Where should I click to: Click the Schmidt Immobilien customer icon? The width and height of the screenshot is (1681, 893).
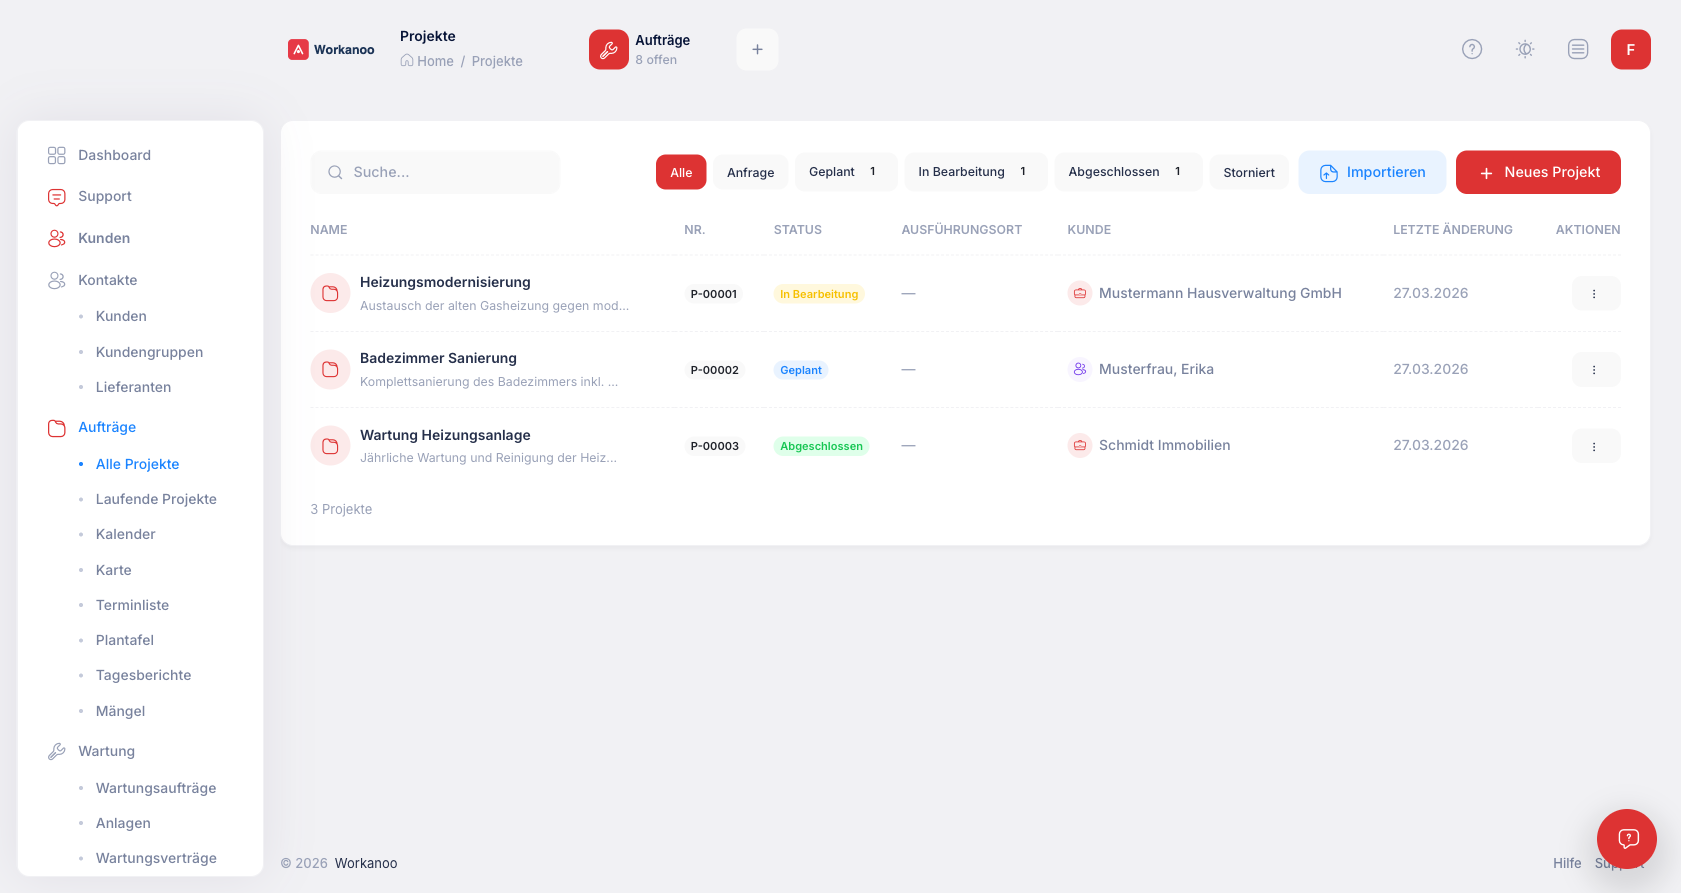pyautogui.click(x=1079, y=445)
